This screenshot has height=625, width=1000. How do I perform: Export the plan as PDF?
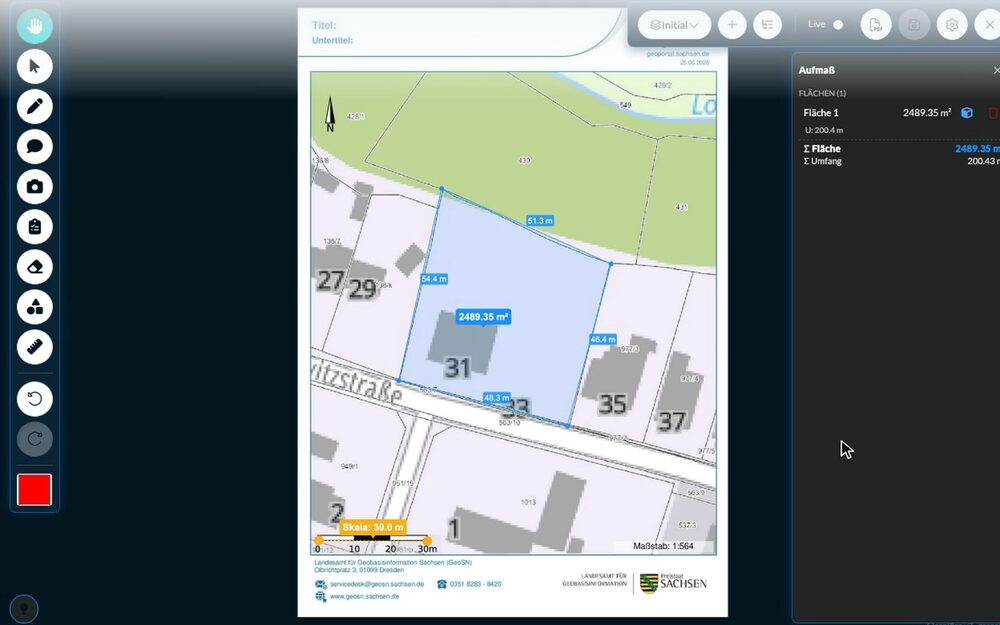point(876,25)
